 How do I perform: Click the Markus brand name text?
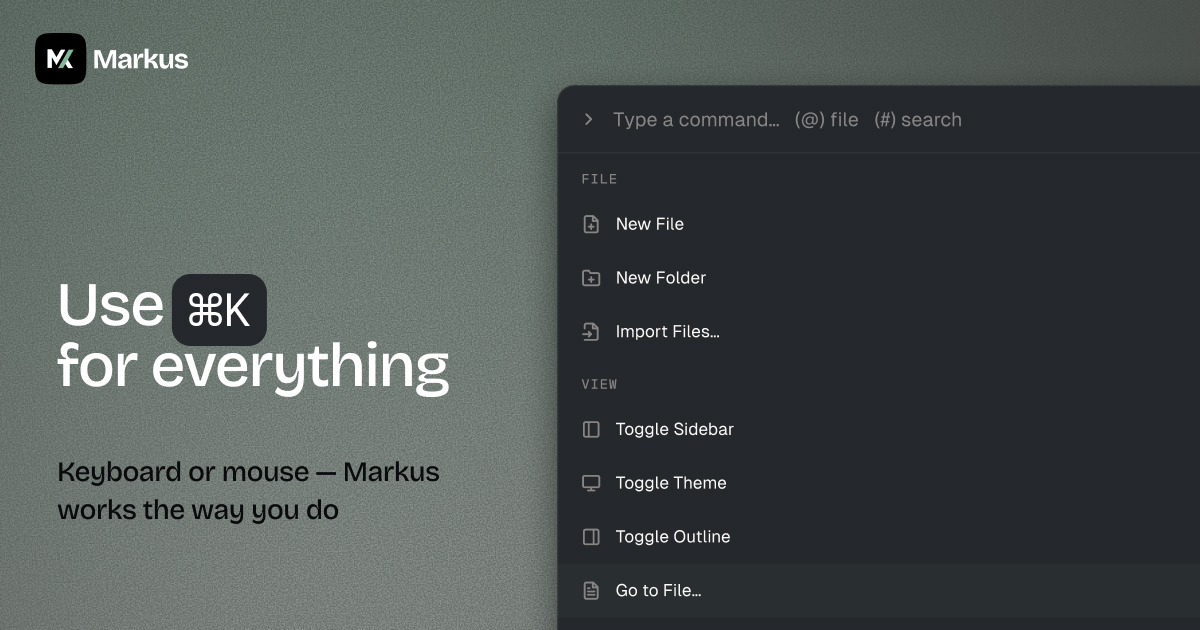pos(141,59)
